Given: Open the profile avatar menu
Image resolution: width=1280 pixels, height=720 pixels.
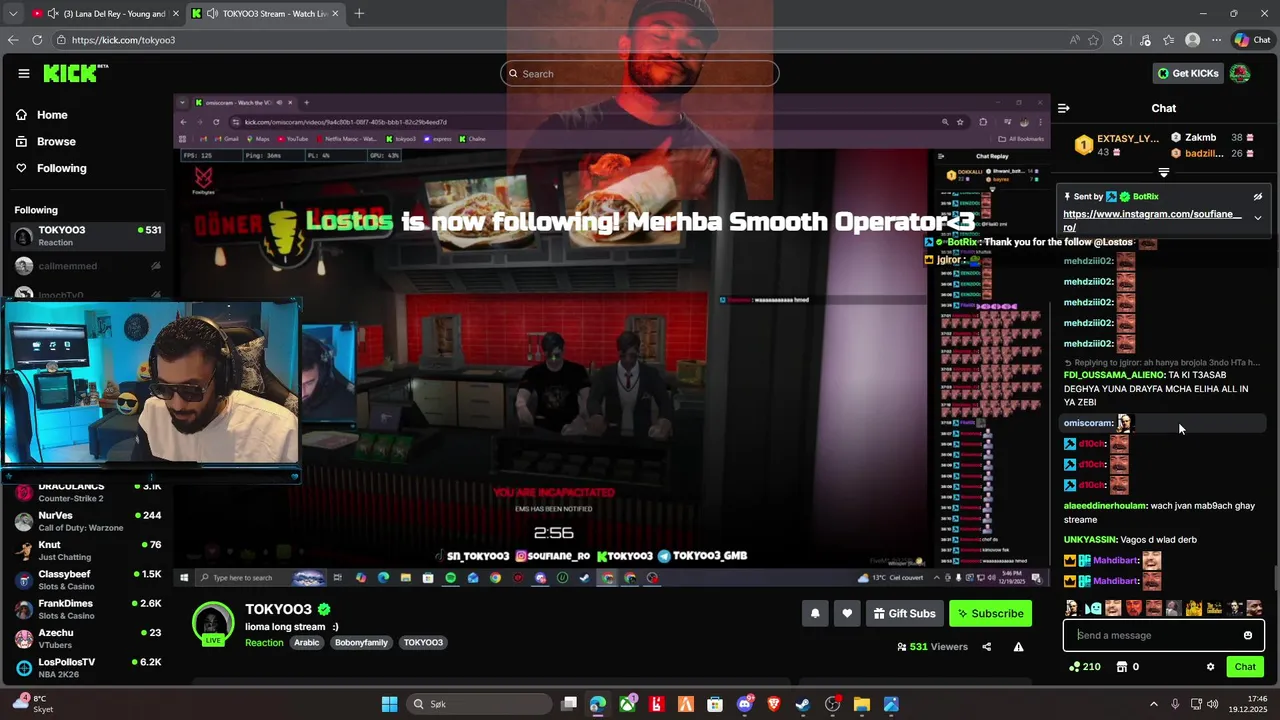Looking at the screenshot, I should pyautogui.click(x=1240, y=73).
